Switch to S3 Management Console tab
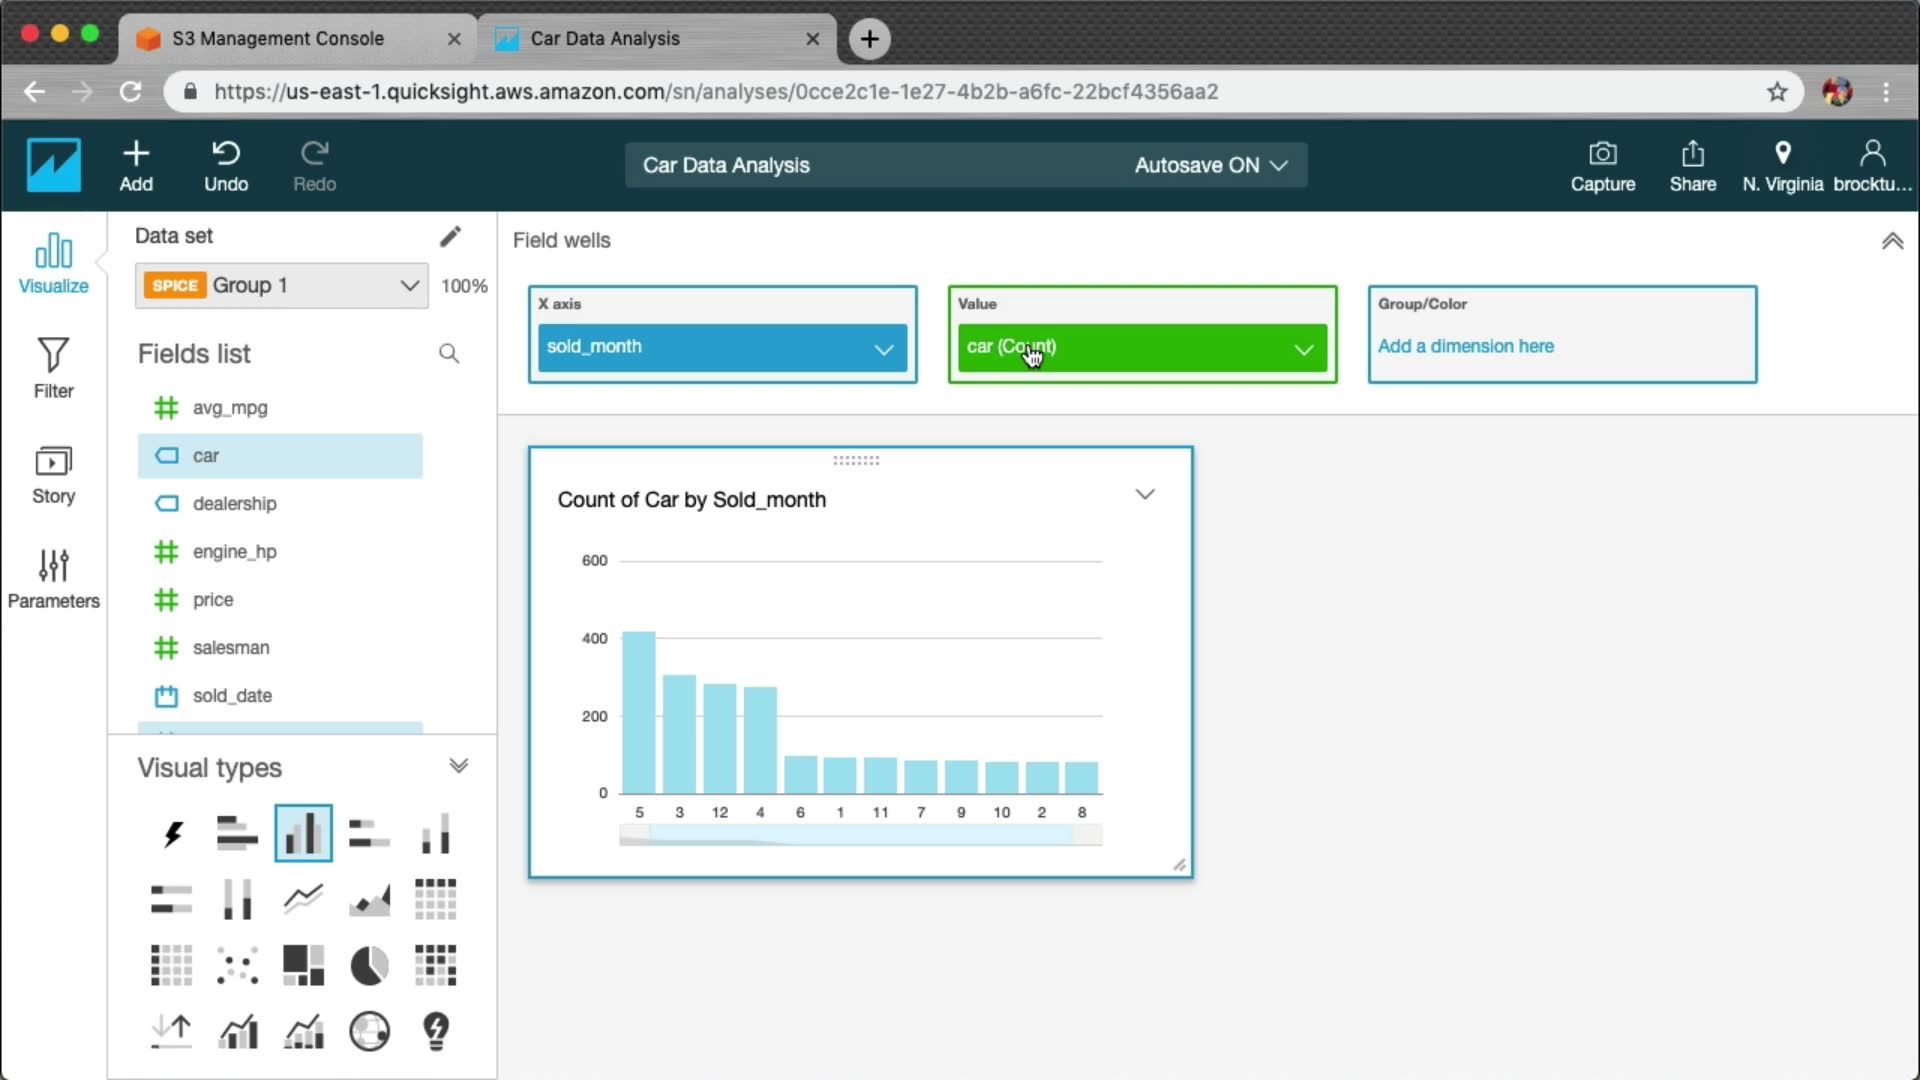The width and height of the screenshot is (1920, 1080). click(278, 38)
